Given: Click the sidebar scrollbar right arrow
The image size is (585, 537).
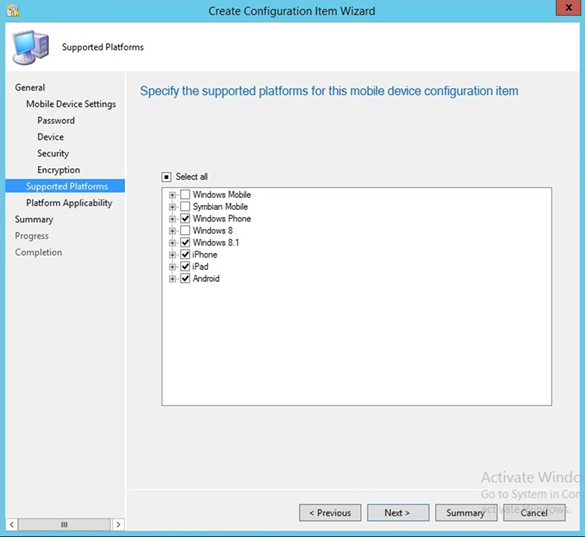Looking at the screenshot, I should coord(118,524).
